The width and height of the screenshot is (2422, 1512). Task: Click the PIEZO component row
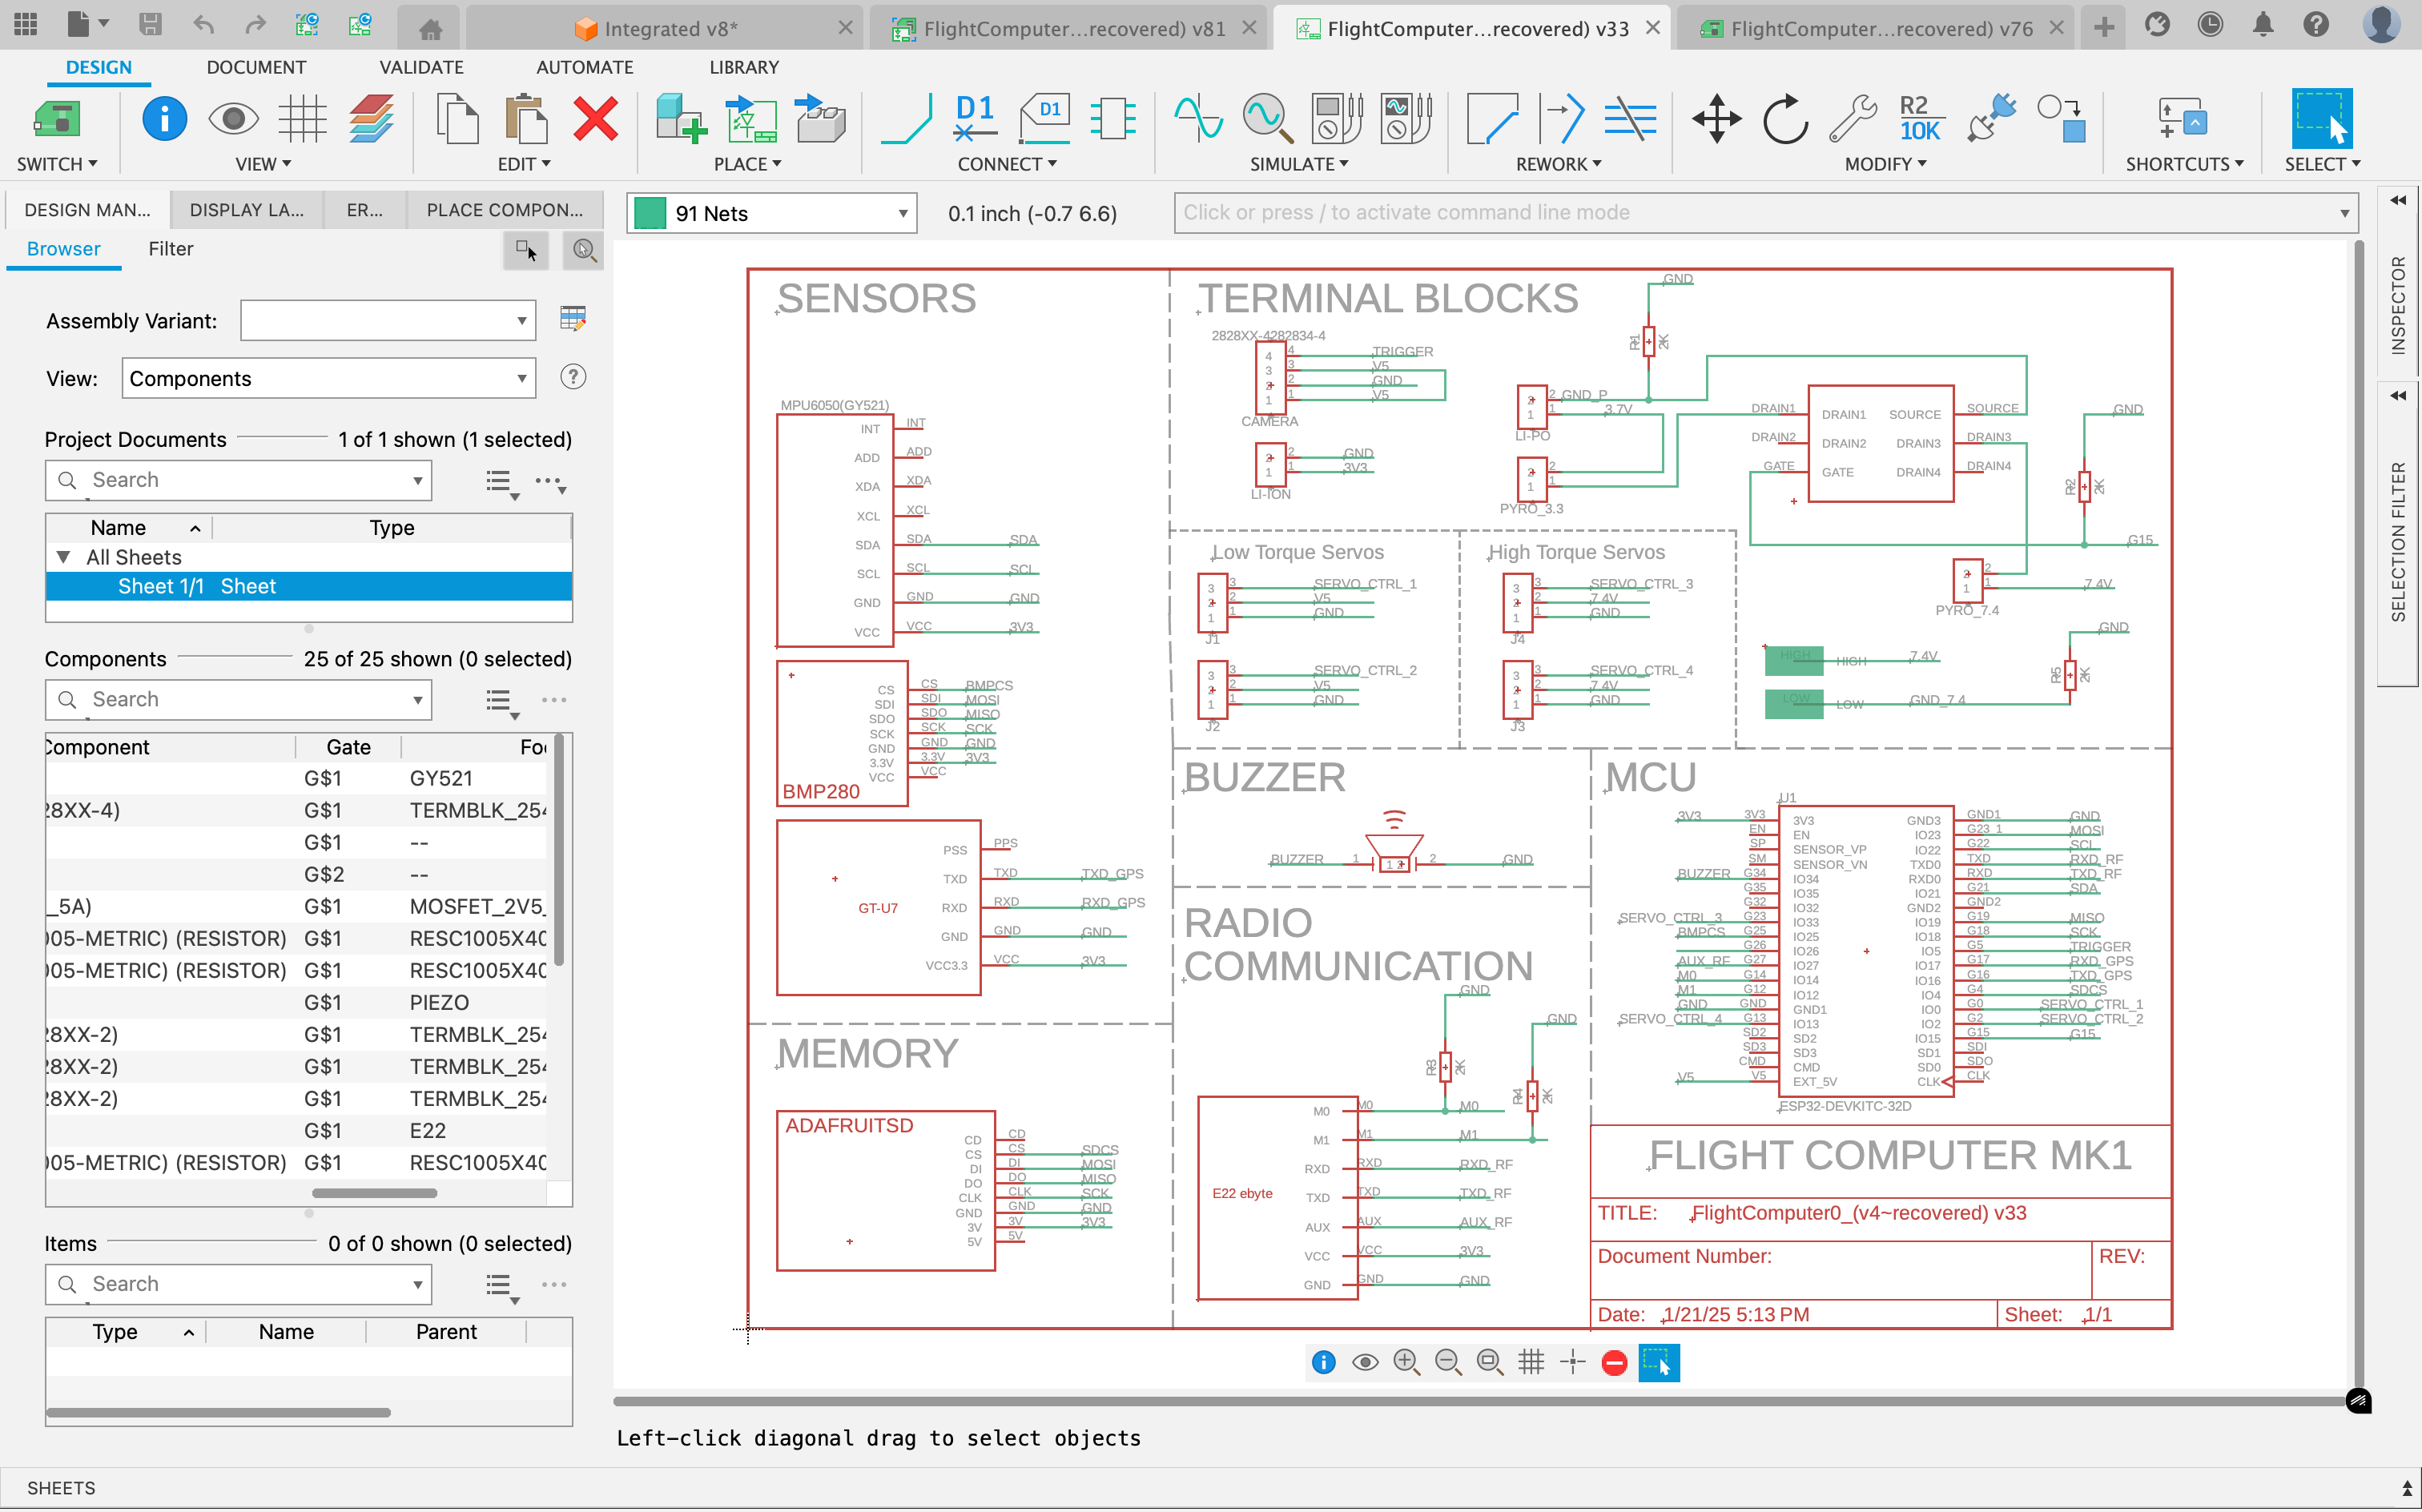coord(297,1003)
